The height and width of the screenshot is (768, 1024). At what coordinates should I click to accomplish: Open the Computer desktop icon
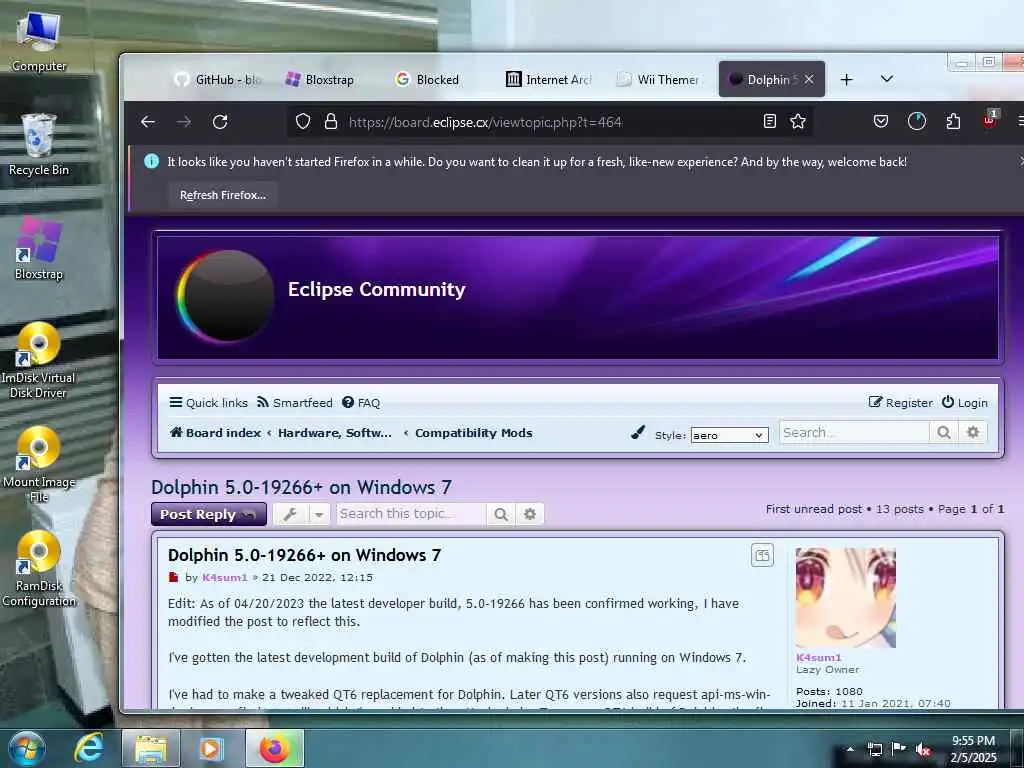pos(39,41)
